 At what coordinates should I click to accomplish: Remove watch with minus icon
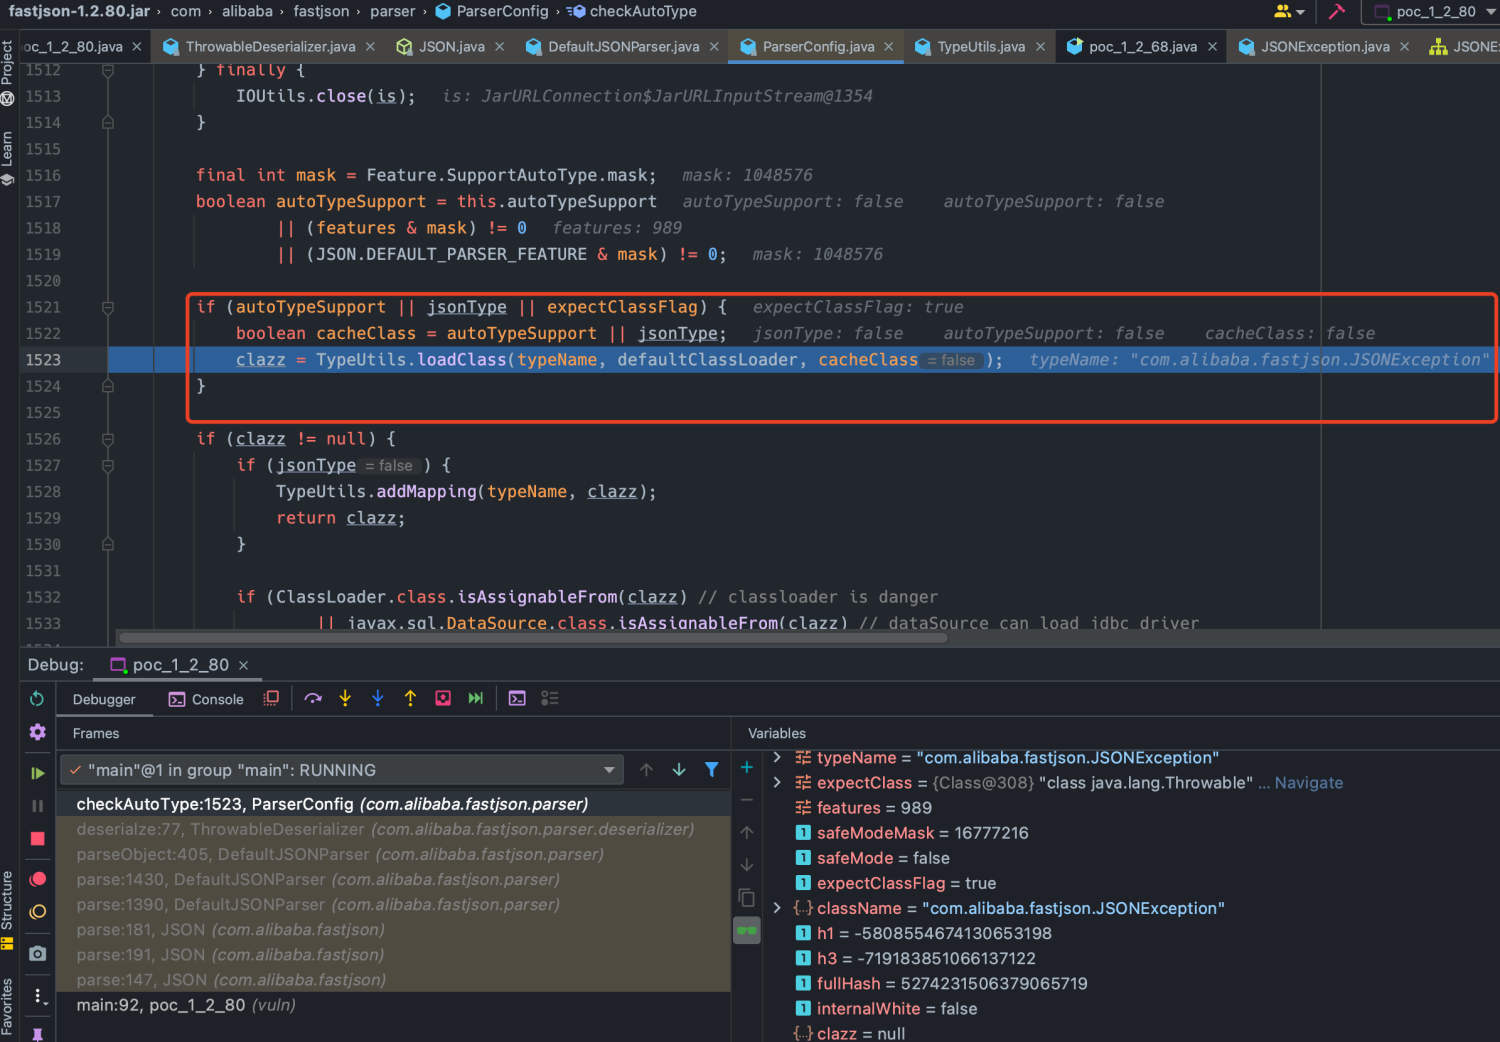(747, 800)
